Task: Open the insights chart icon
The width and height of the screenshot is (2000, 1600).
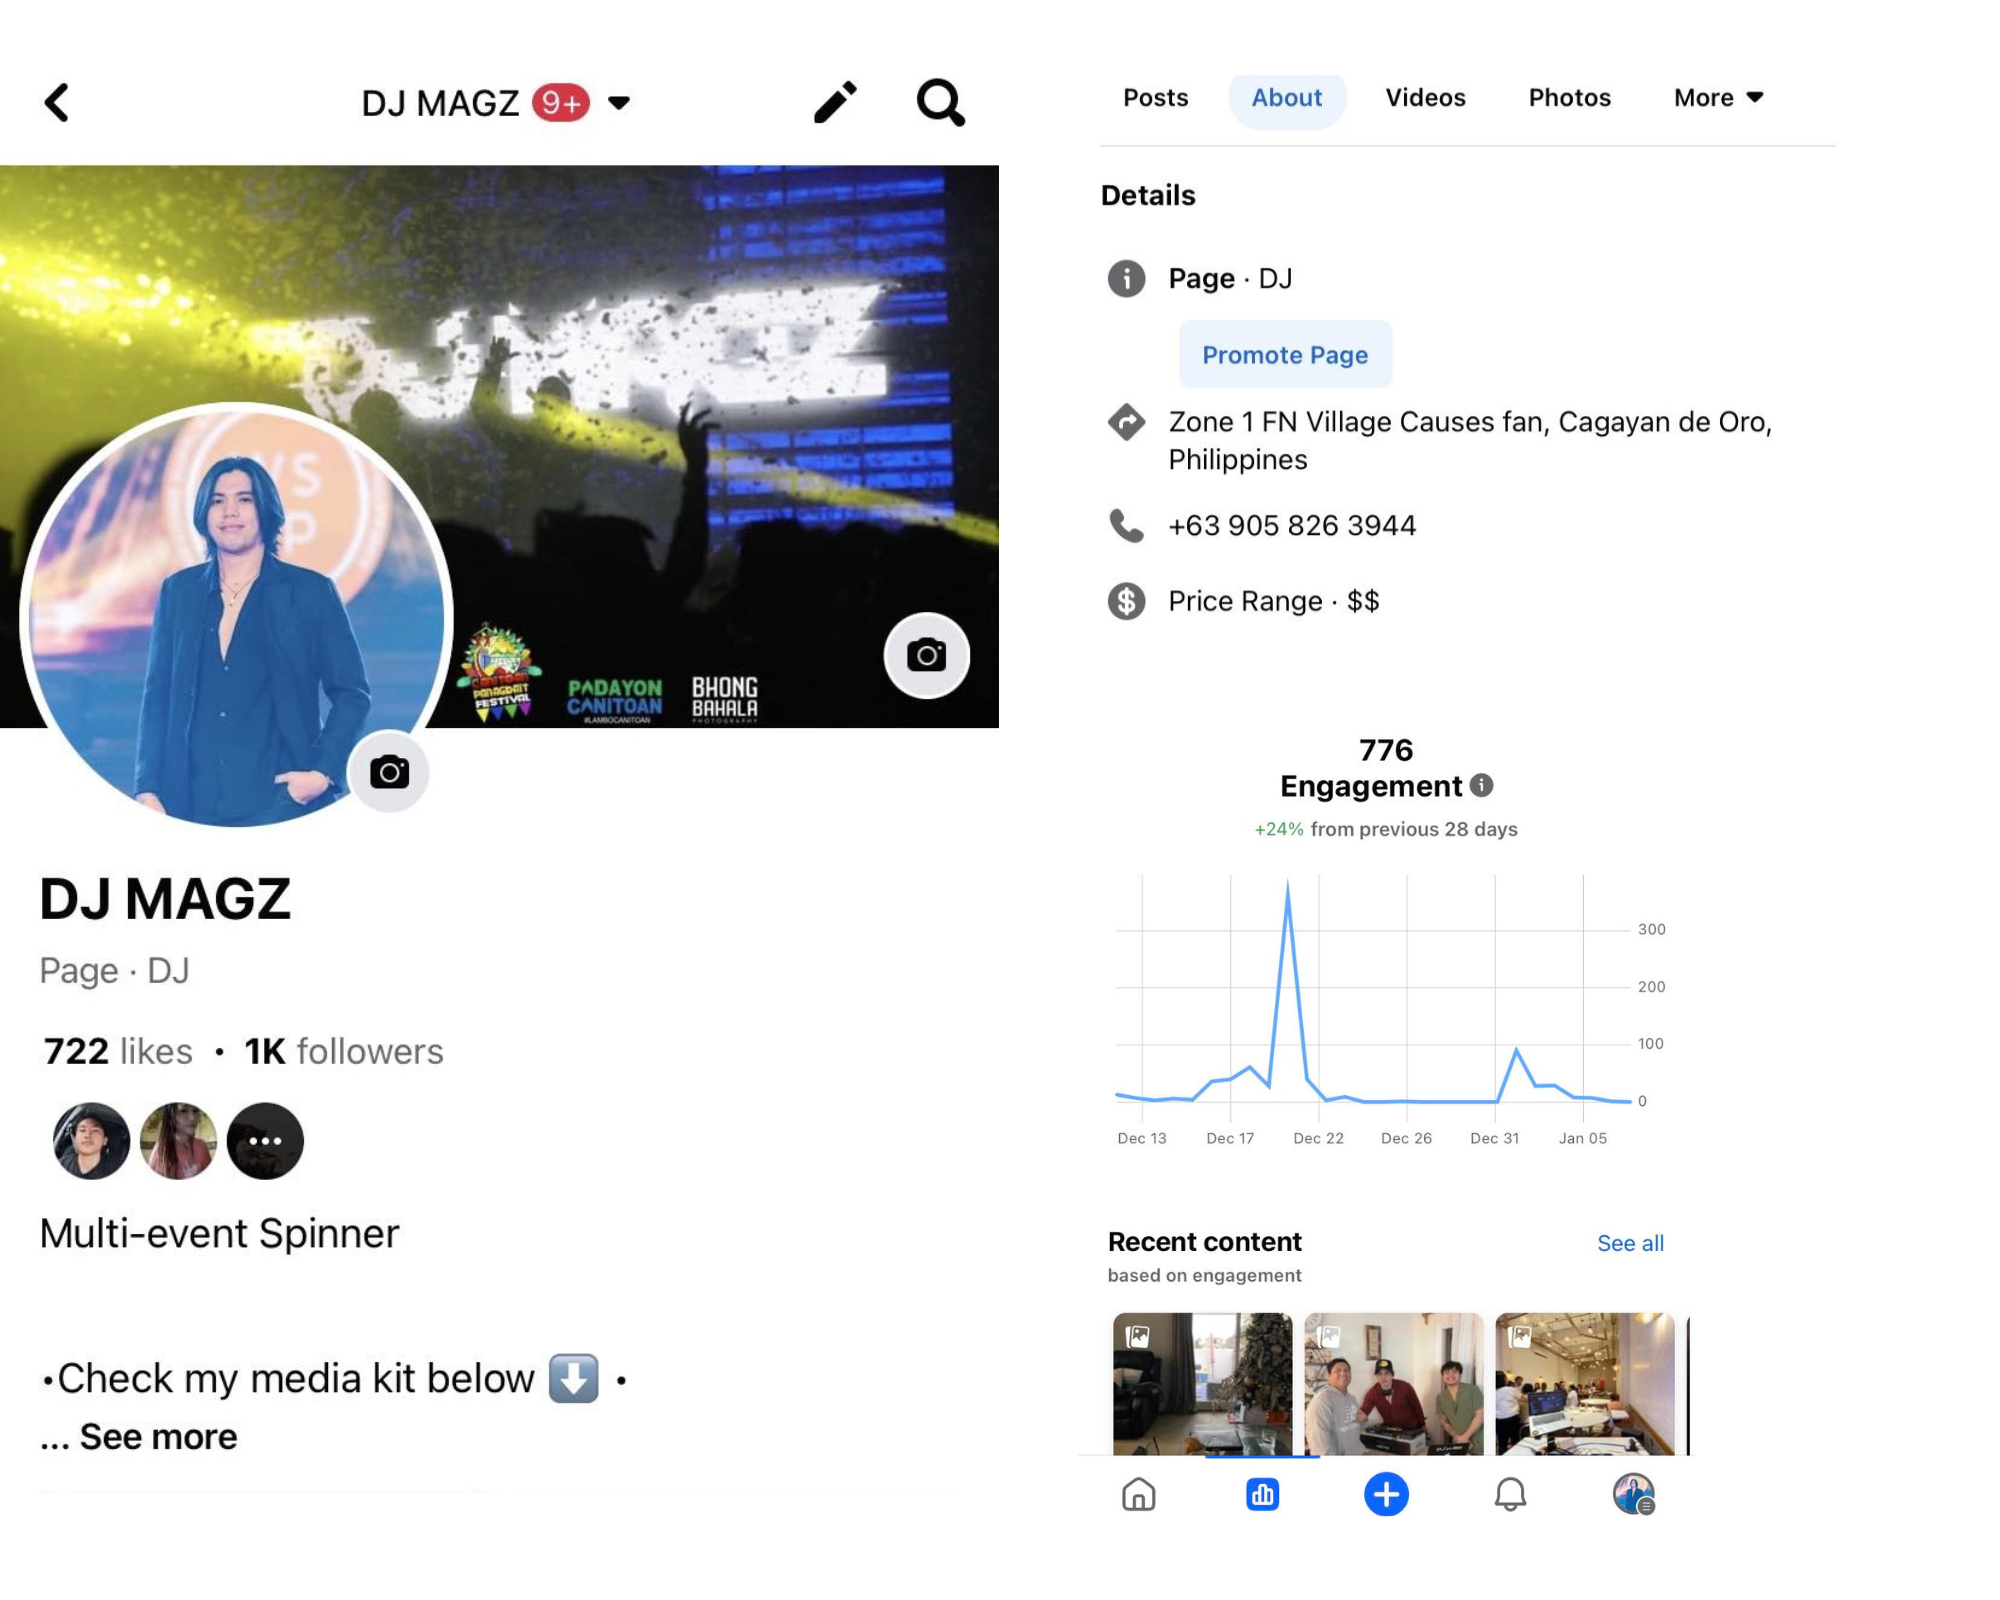Action: pos(1262,1494)
